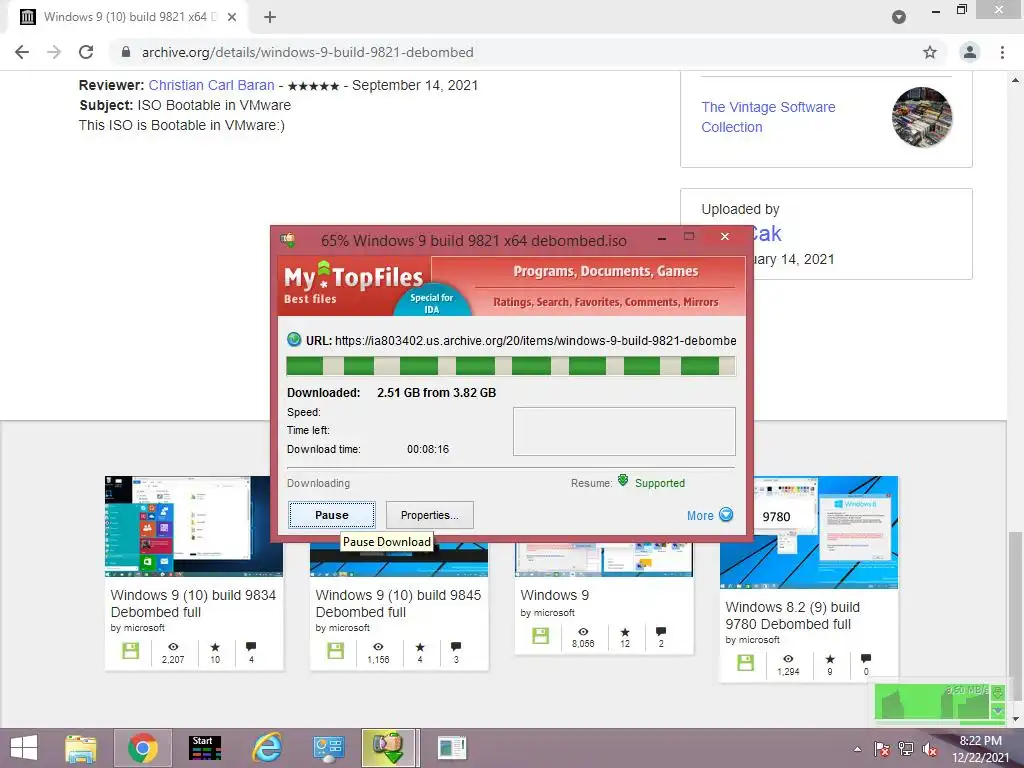Click the muted volume tray icon
The image size is (1024, 768).
(x=930, y=749)
